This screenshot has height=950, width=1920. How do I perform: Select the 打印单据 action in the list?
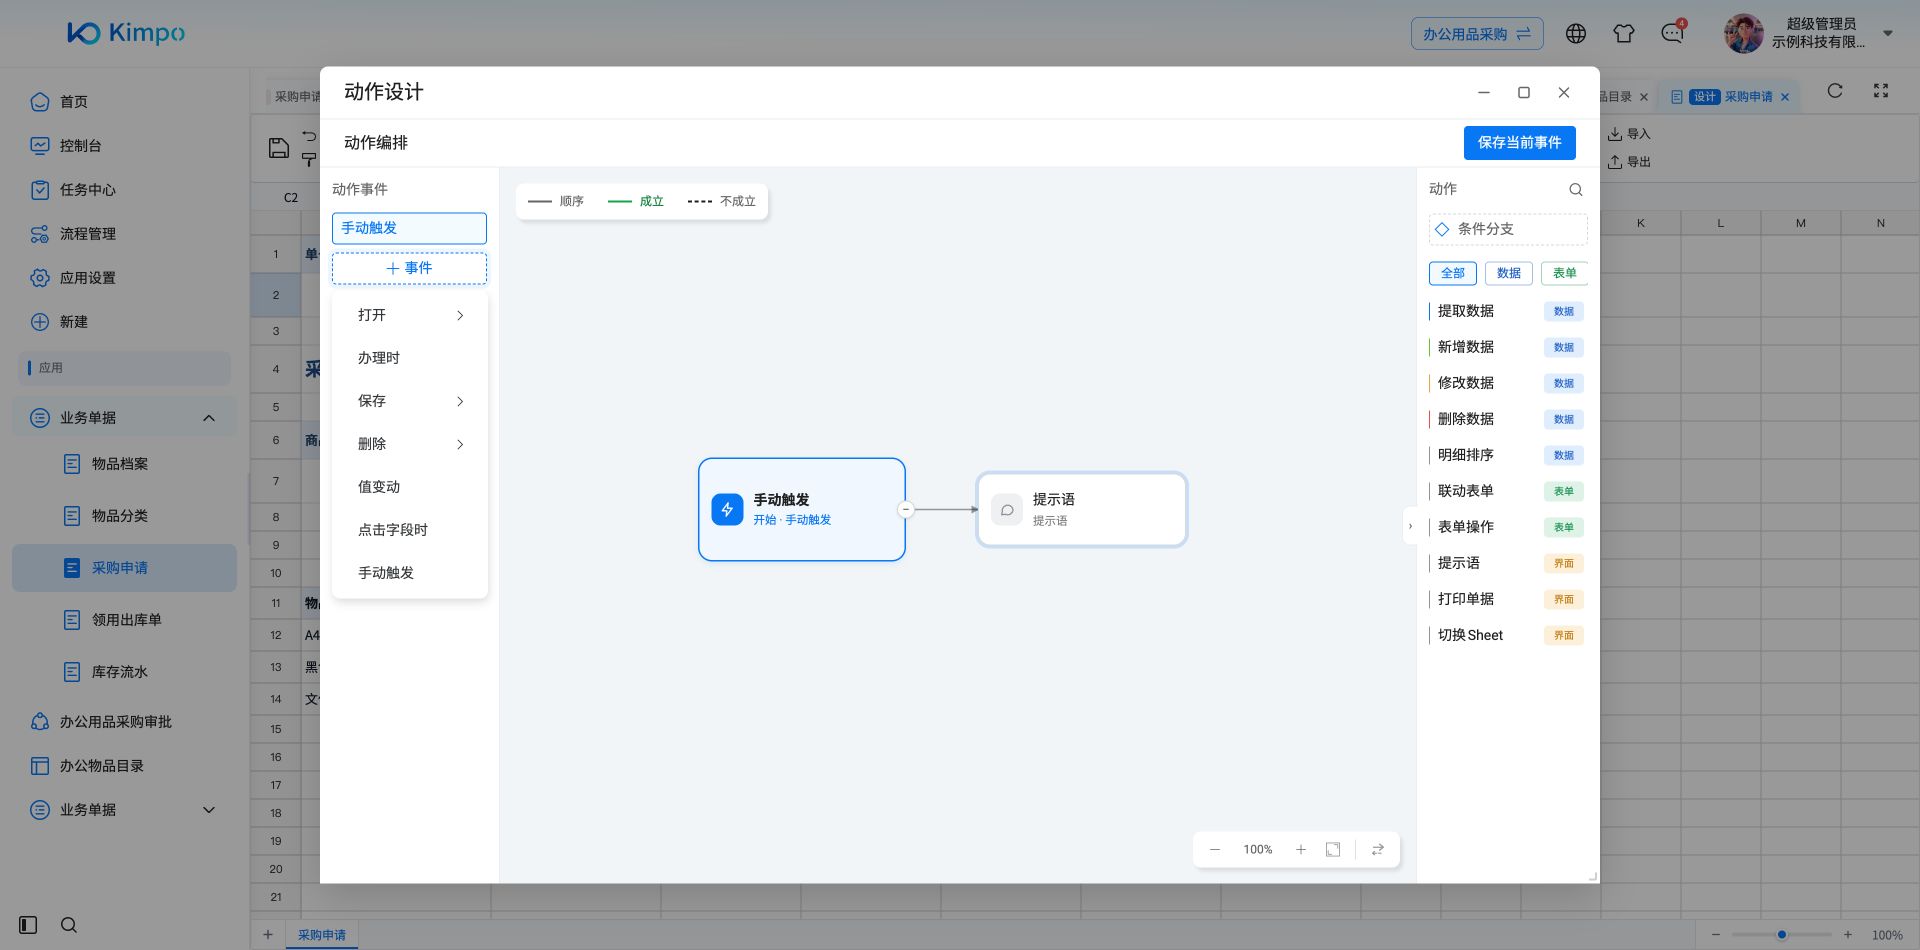(1506, 599)
